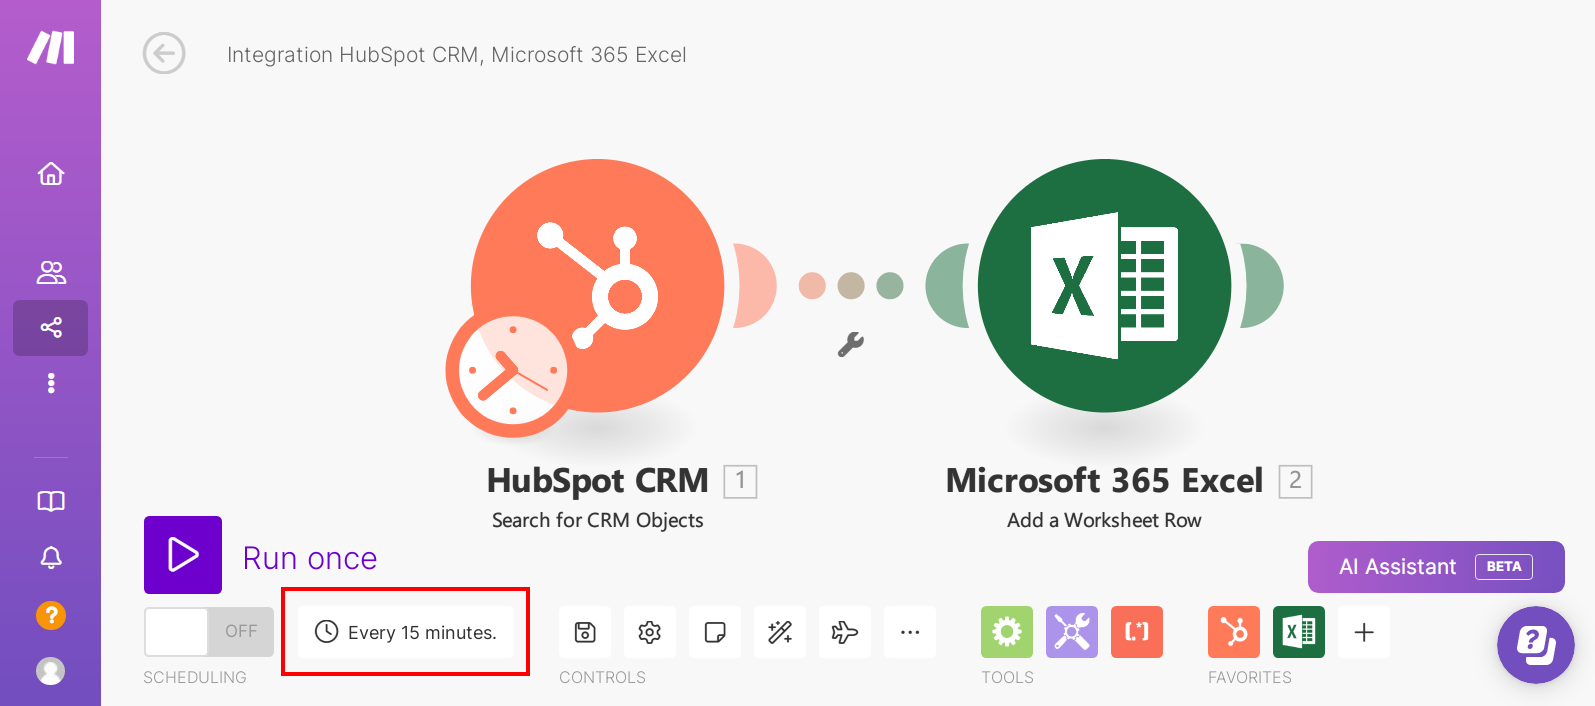Click the Run once play button

183,555
